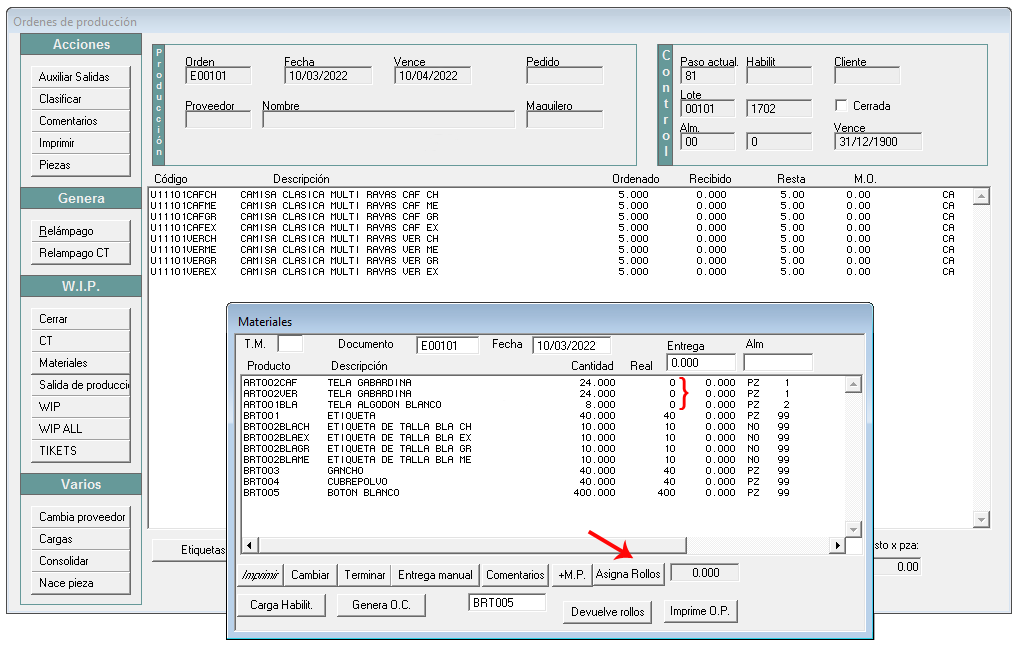This screenshot has width=1025, height=649.
Task: Click the Cargas button
Action: click(x=80, y=539)
